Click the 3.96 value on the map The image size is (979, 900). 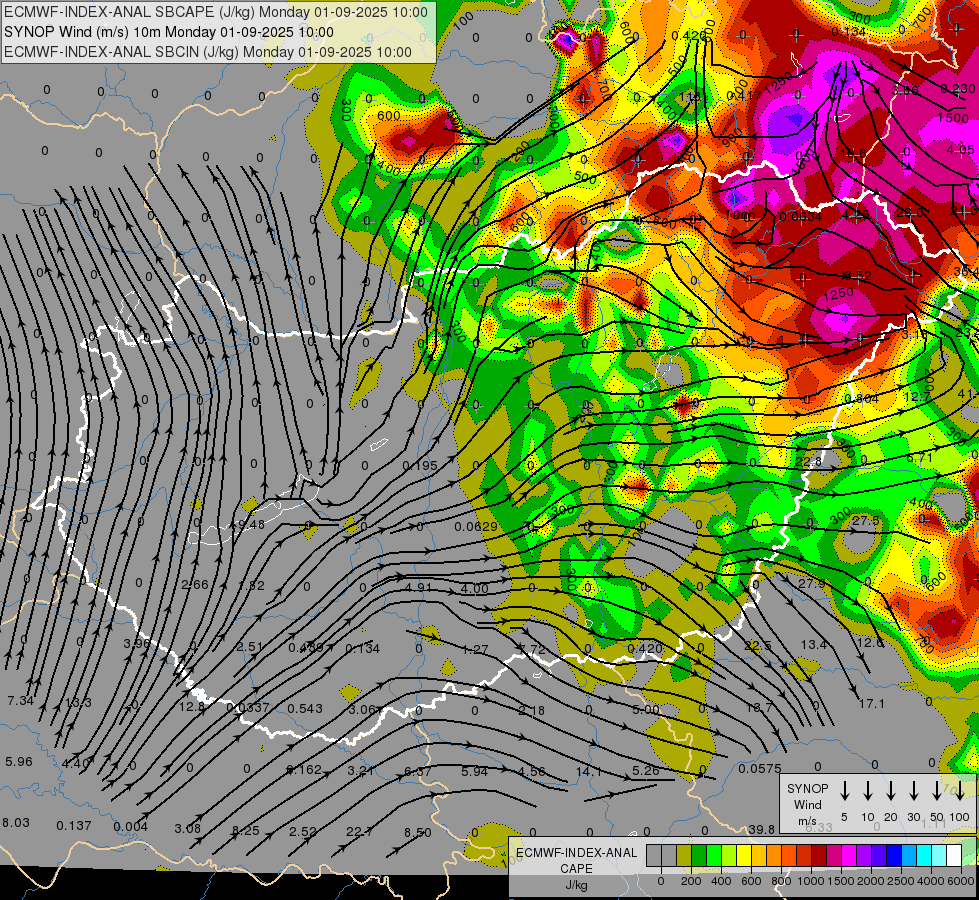pyautogui.click(x=137, y=643)
